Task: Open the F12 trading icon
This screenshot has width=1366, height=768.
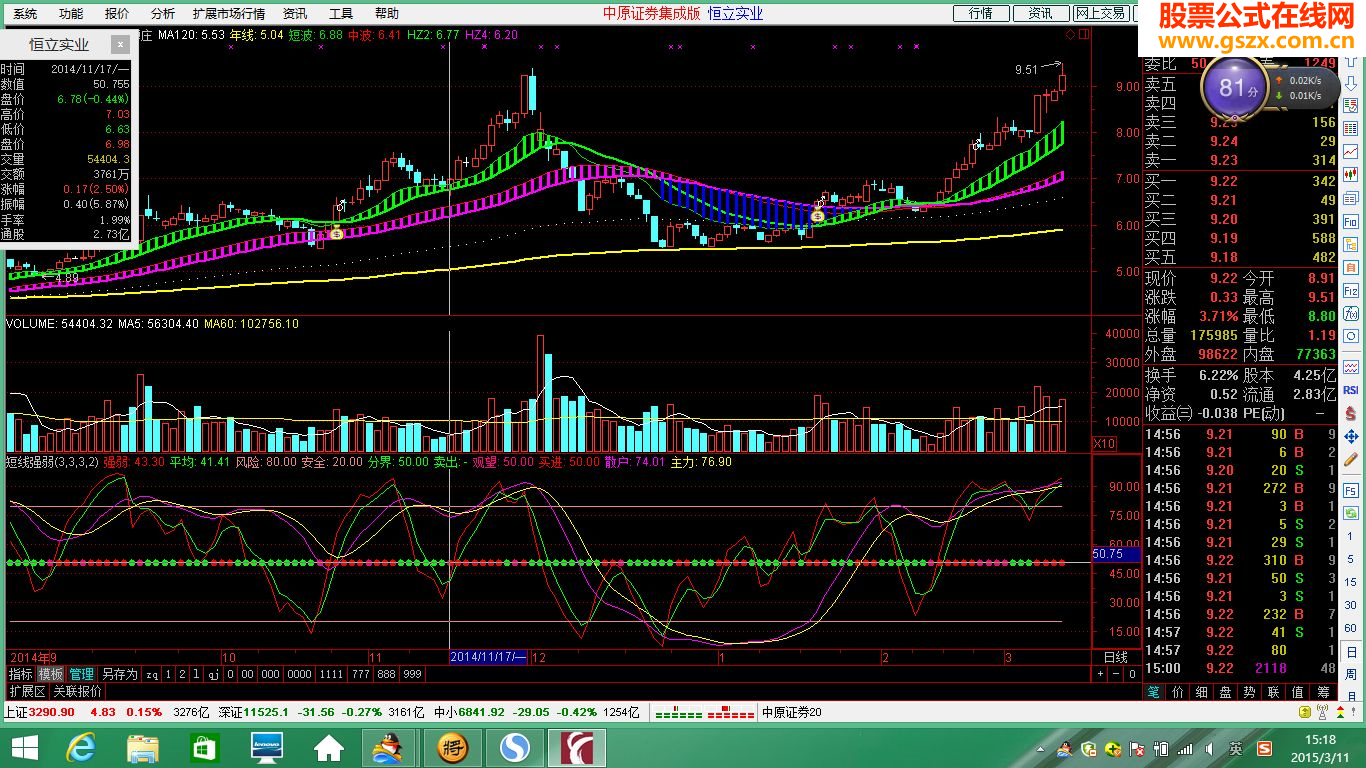Action: tap(1352, 290)
